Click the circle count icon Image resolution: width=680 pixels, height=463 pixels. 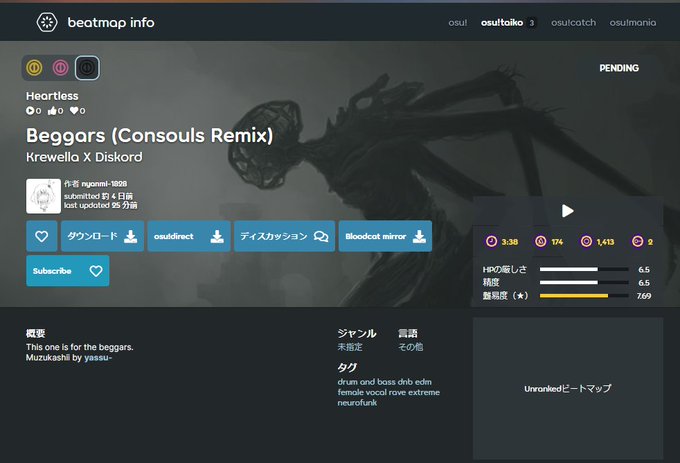[x=586, y=241]
